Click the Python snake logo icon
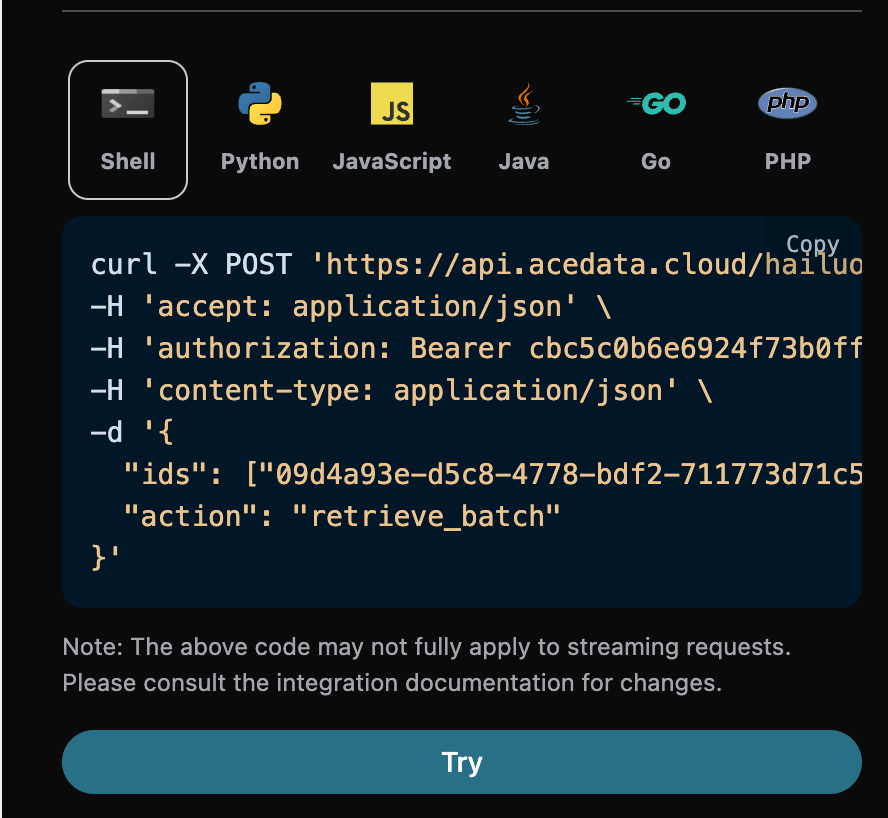This screenshot has height=818, width=888. (x=260, y=104)
